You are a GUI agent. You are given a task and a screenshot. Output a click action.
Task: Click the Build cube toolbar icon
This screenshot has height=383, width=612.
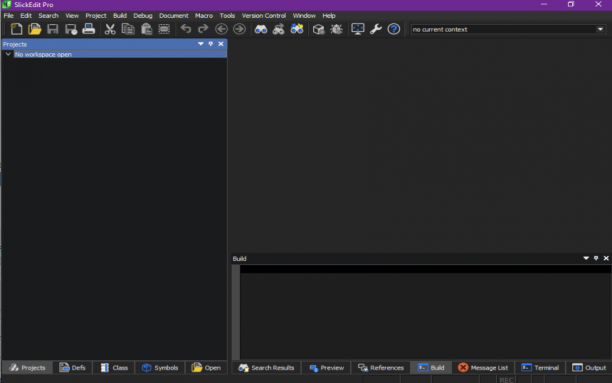tap(318, 29)
